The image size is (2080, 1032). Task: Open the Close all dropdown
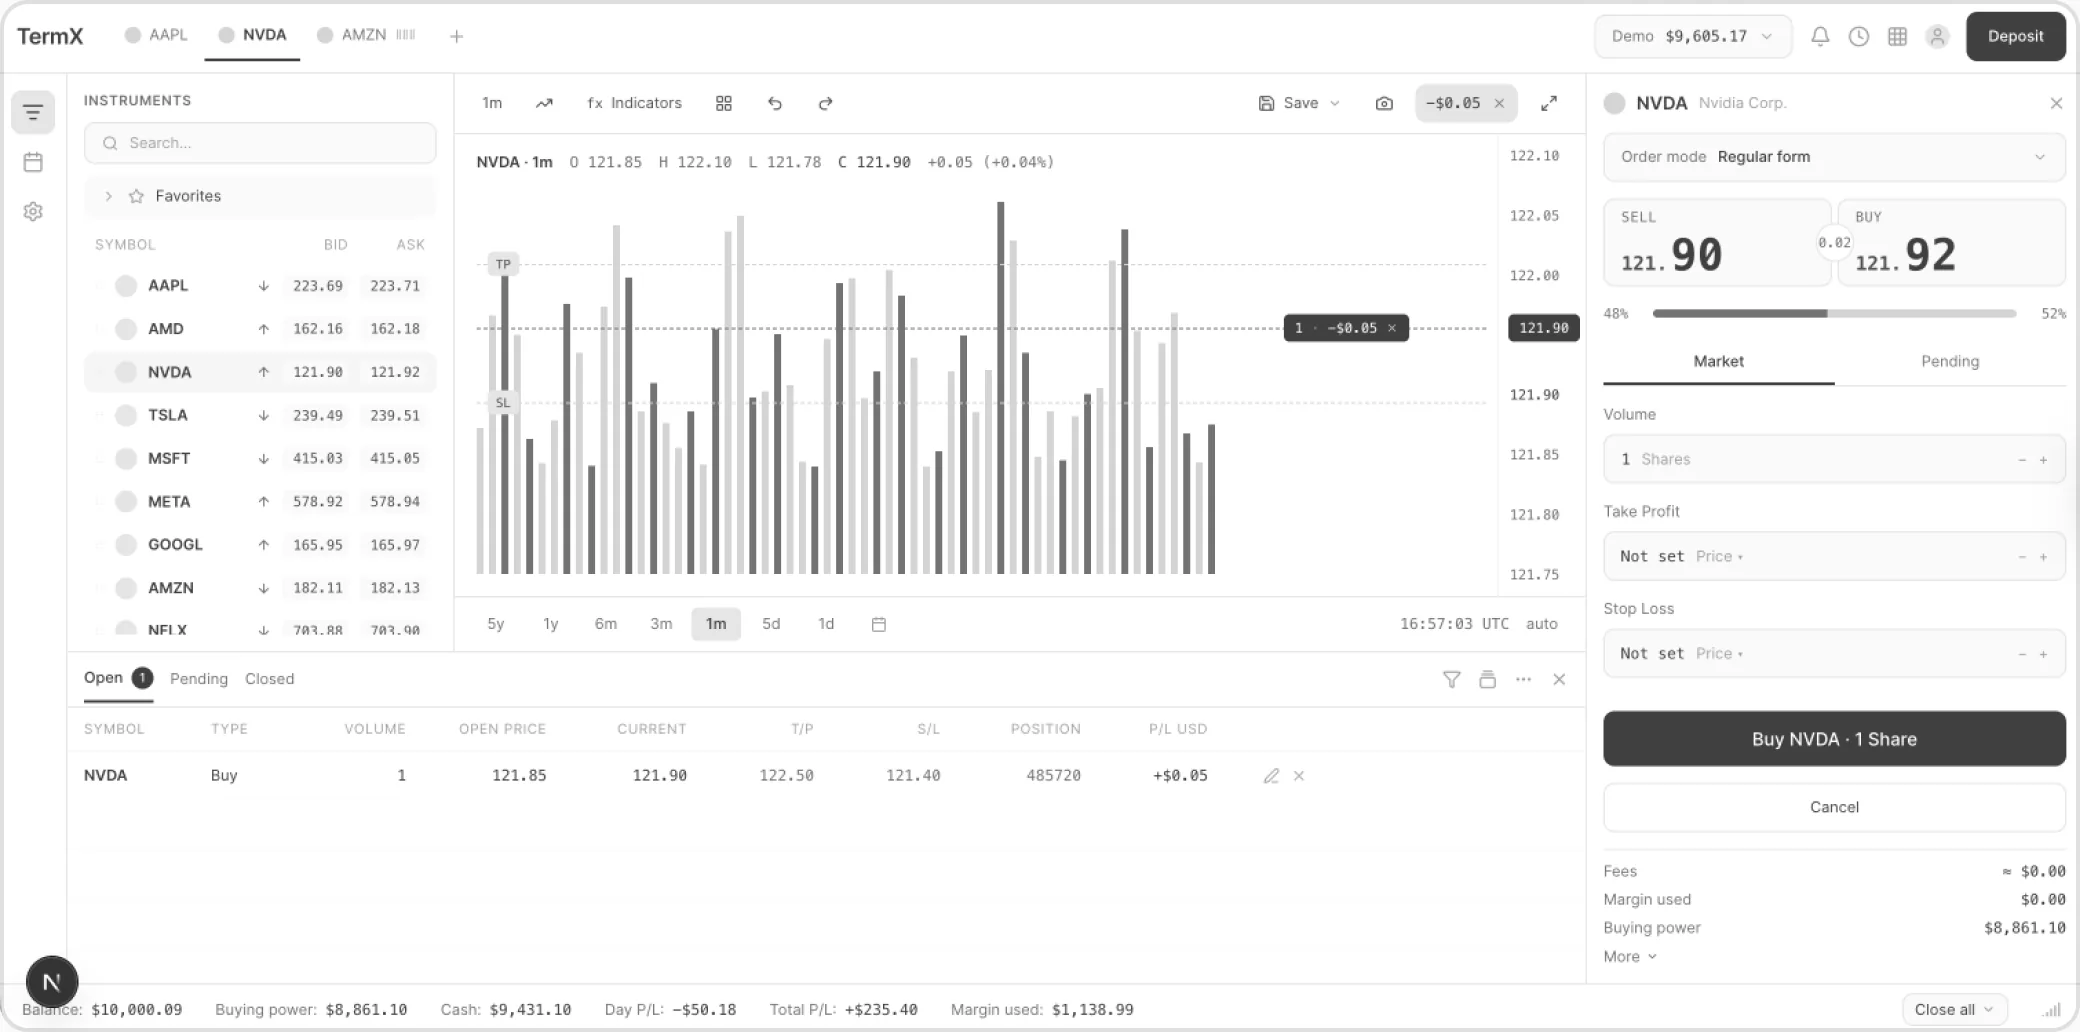1954,1010
